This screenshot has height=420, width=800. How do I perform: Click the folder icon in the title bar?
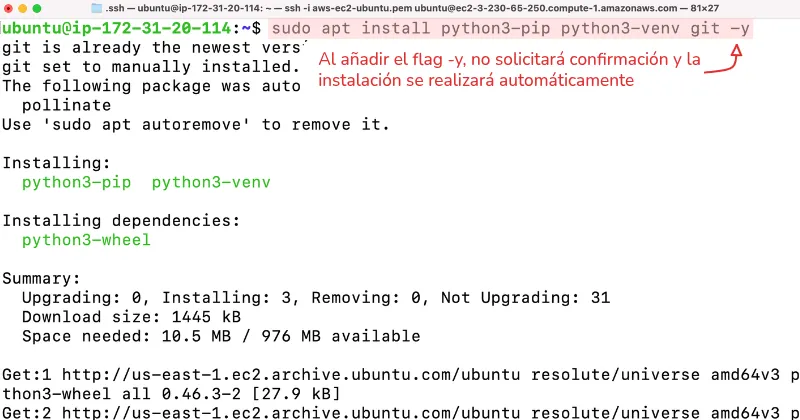pos(96,8)
